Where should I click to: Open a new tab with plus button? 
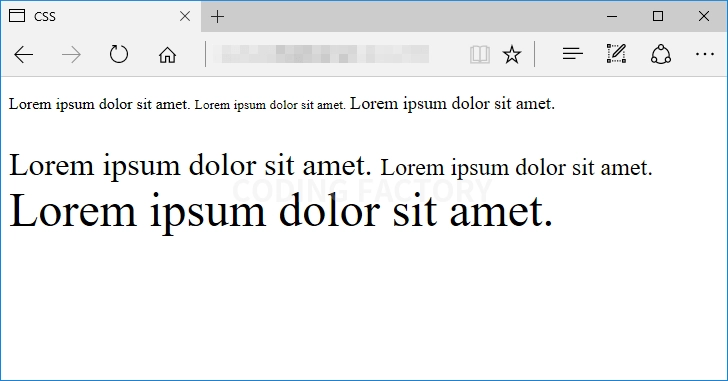click(217, 17)
